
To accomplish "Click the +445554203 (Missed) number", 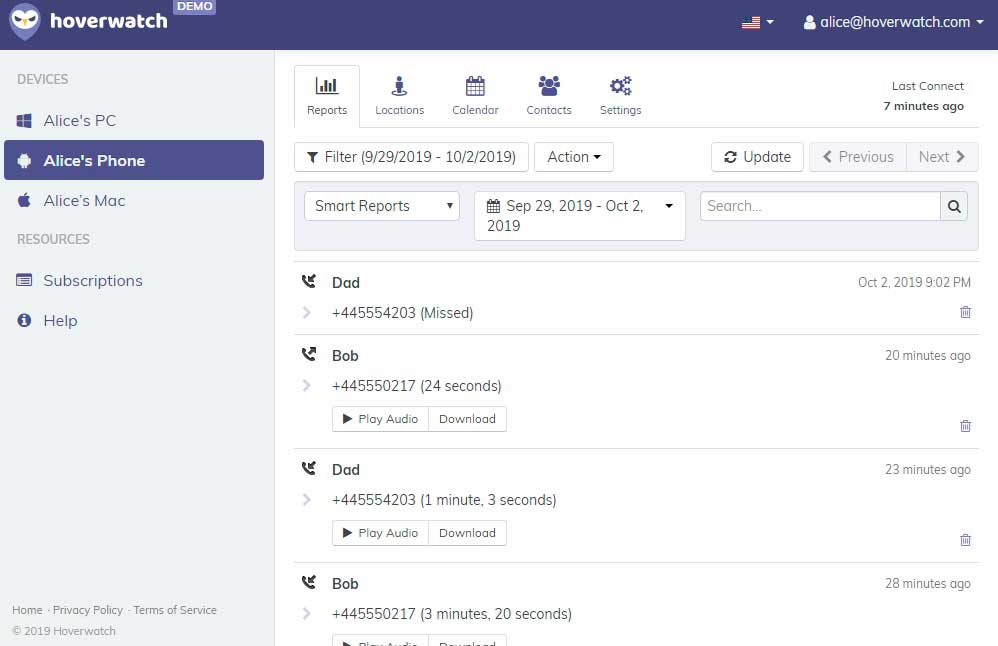I will click(402, 313).
